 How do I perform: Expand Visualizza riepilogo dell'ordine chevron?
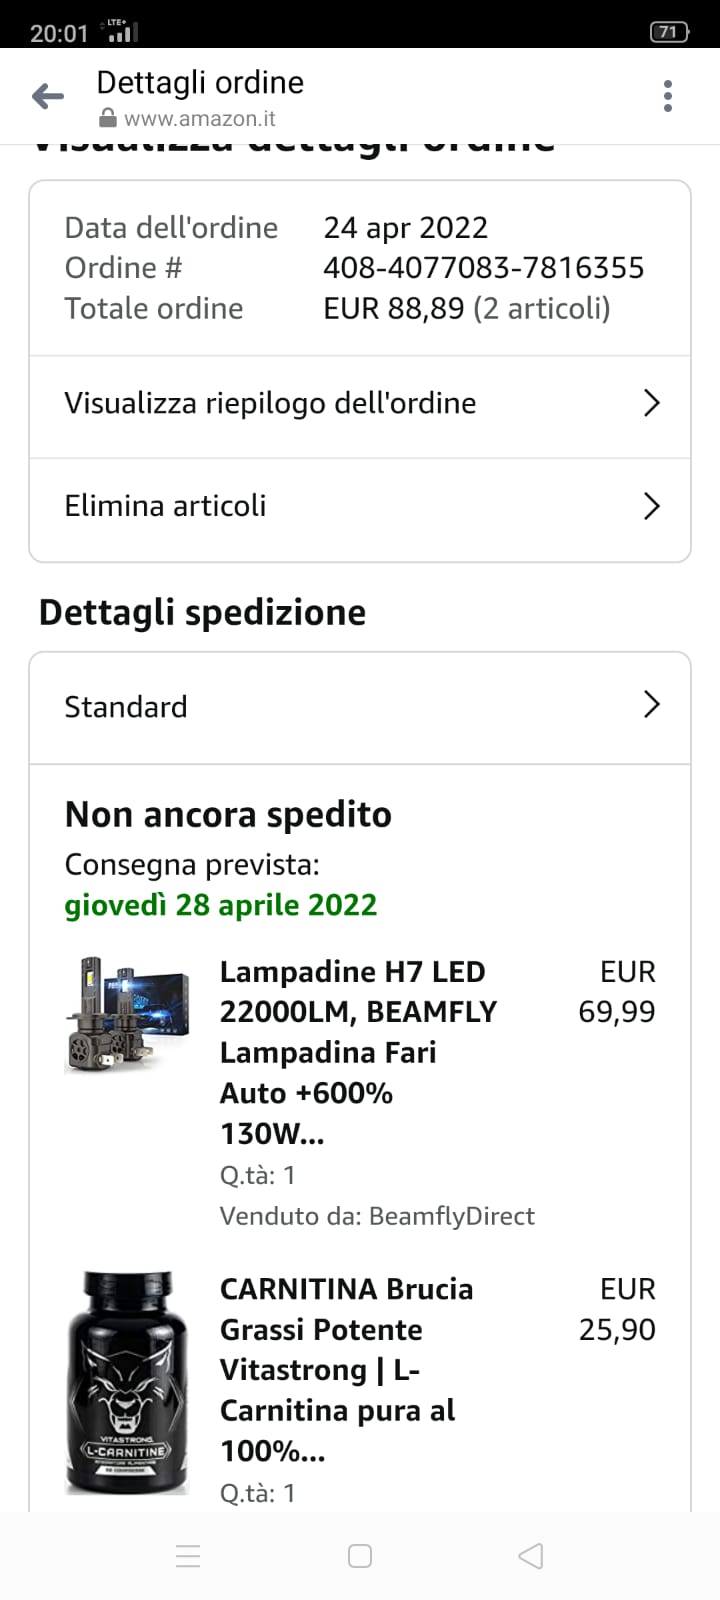[651, 403]
